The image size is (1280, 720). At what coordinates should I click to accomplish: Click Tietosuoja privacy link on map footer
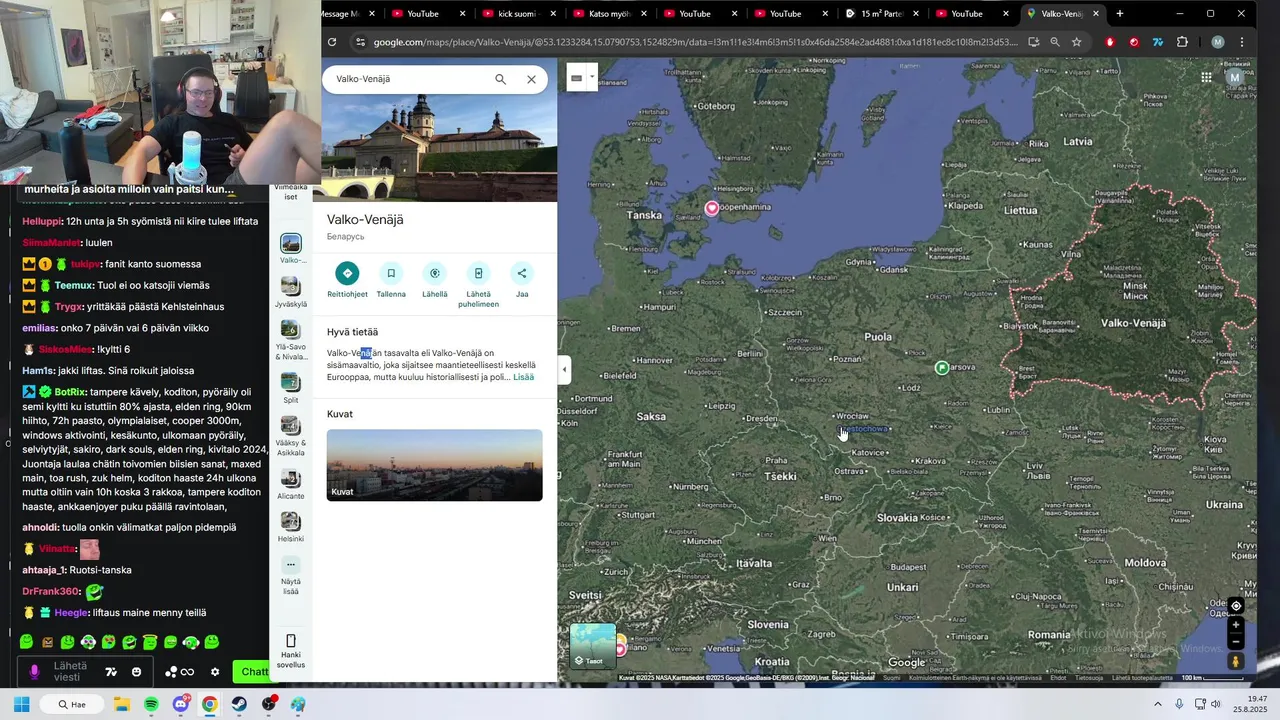click(1088, 678)
